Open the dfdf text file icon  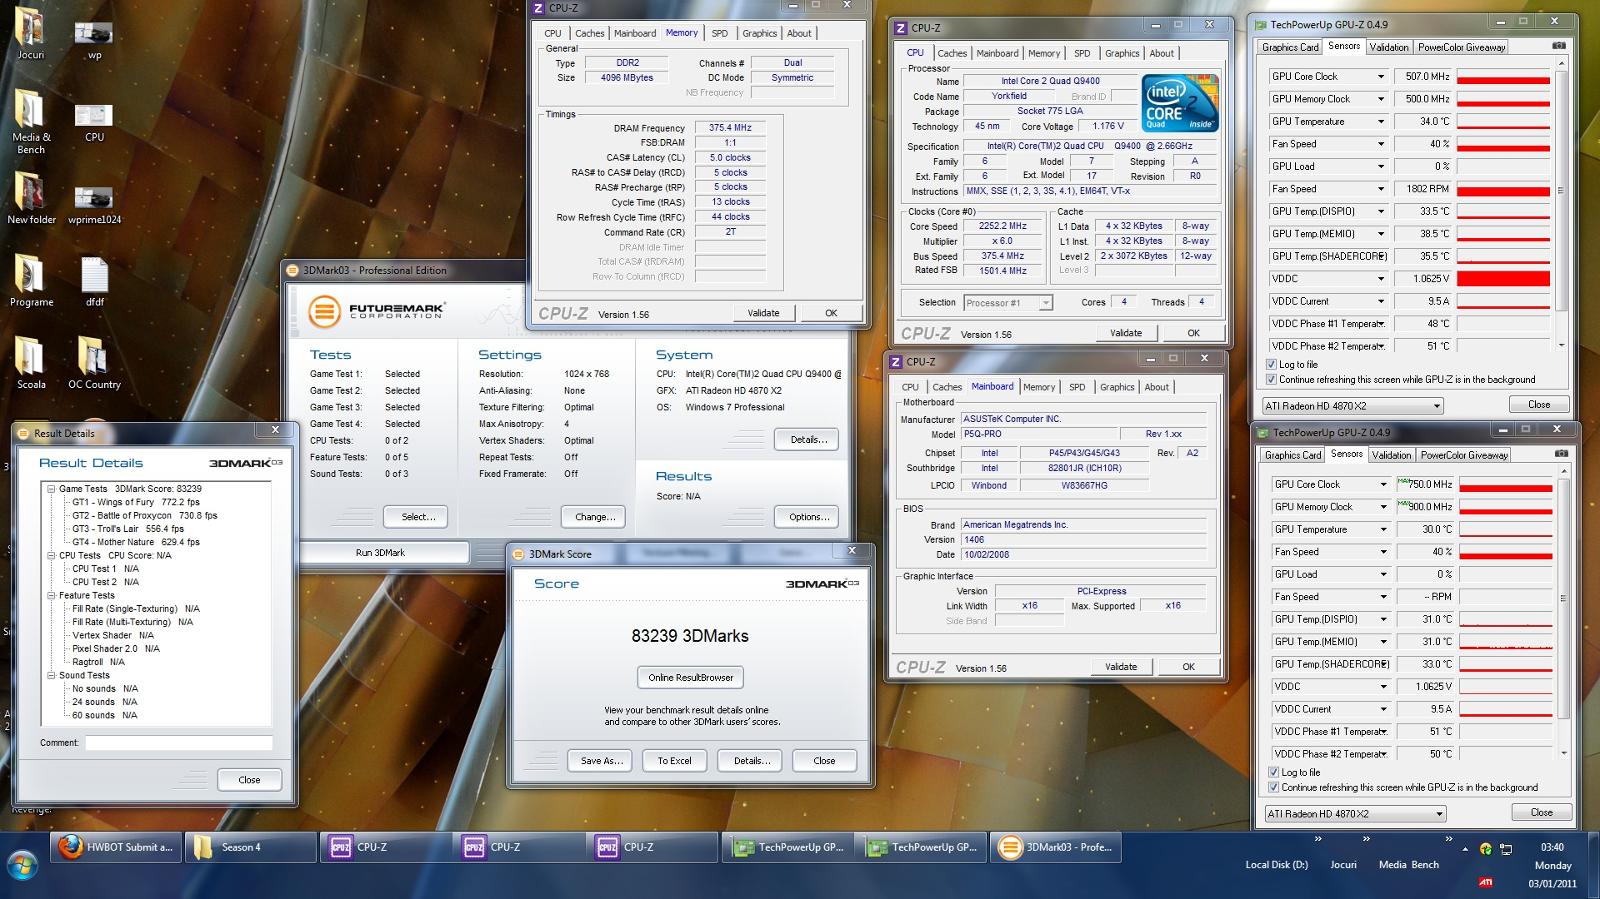(x=94, y=282)
